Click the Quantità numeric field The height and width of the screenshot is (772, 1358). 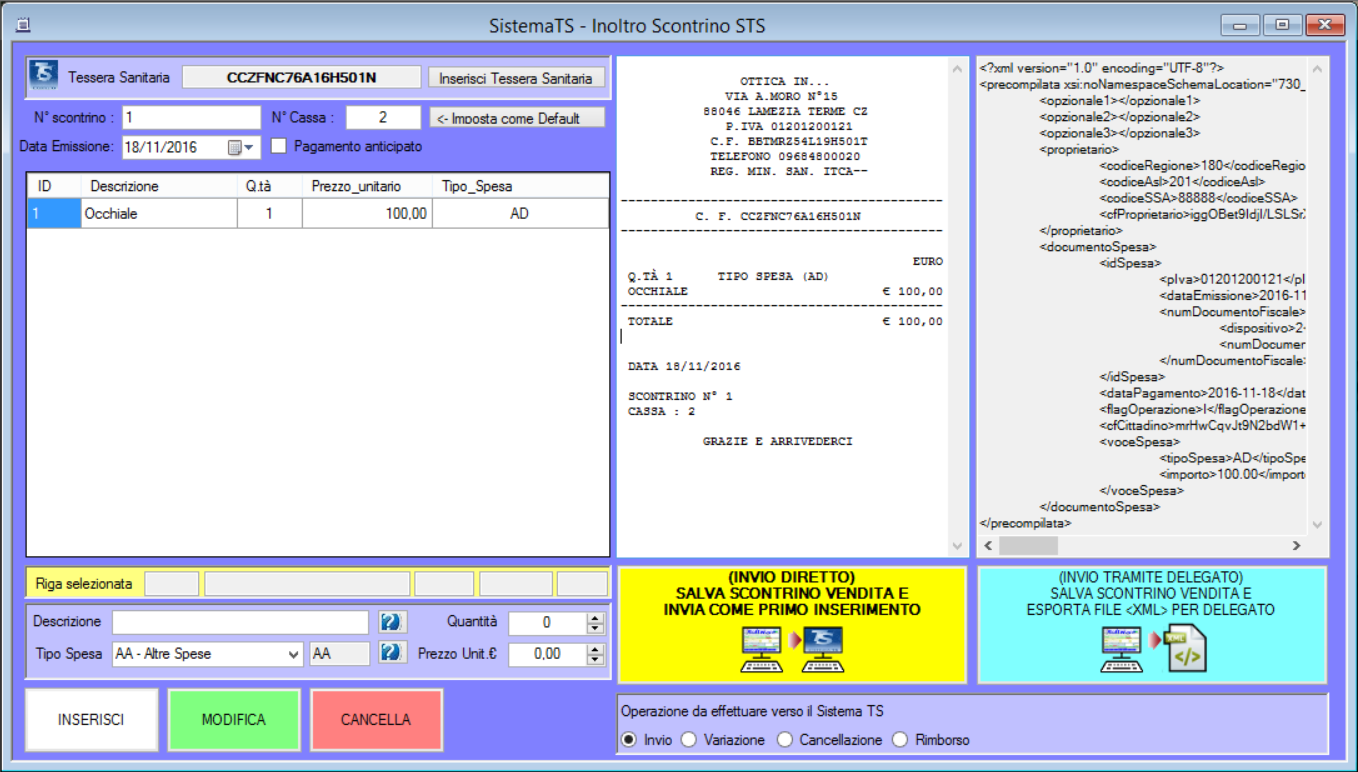(x=548, y=623)
